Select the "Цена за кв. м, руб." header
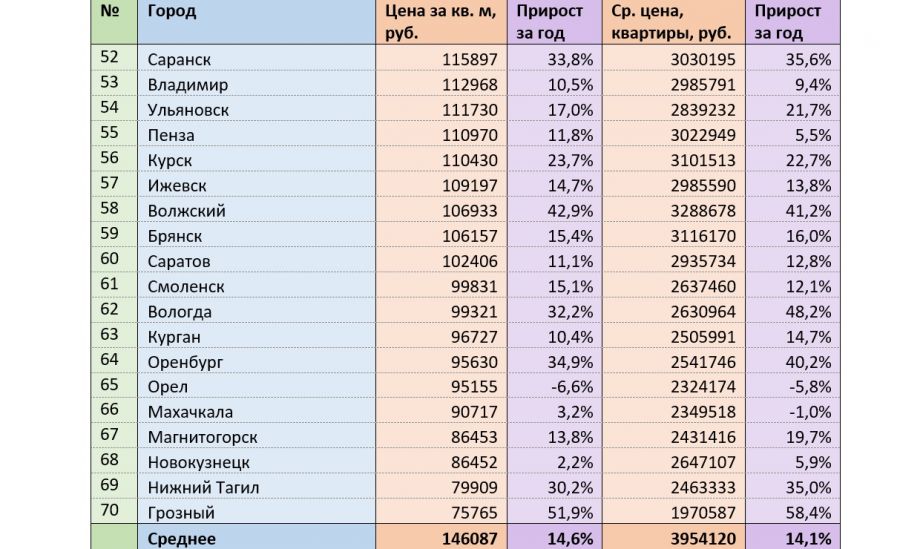This screenshot has height=549, width=900. click(440, 22)
